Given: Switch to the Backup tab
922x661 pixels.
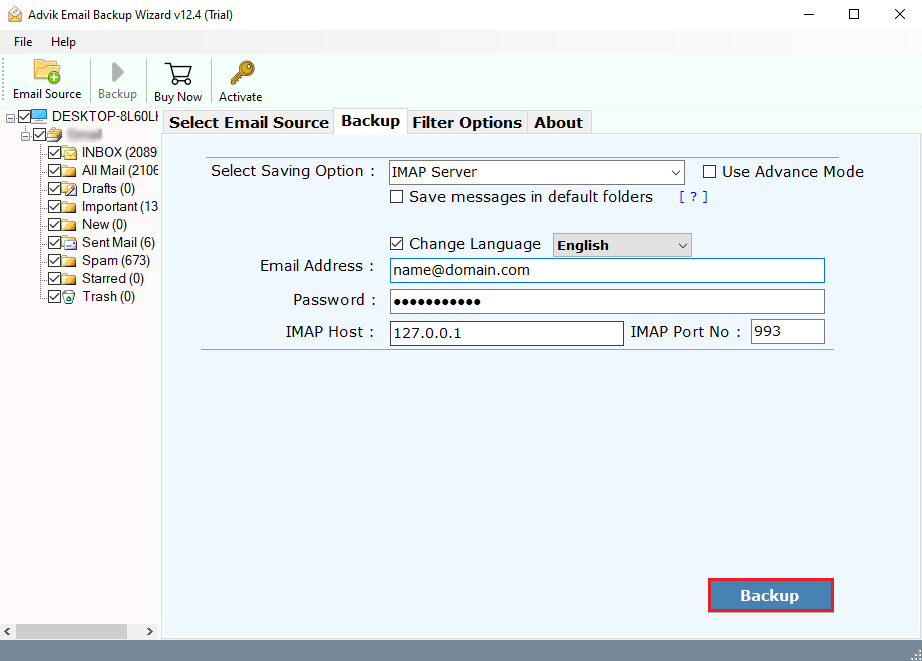Looking at the screenshot, I should (370, 121).
